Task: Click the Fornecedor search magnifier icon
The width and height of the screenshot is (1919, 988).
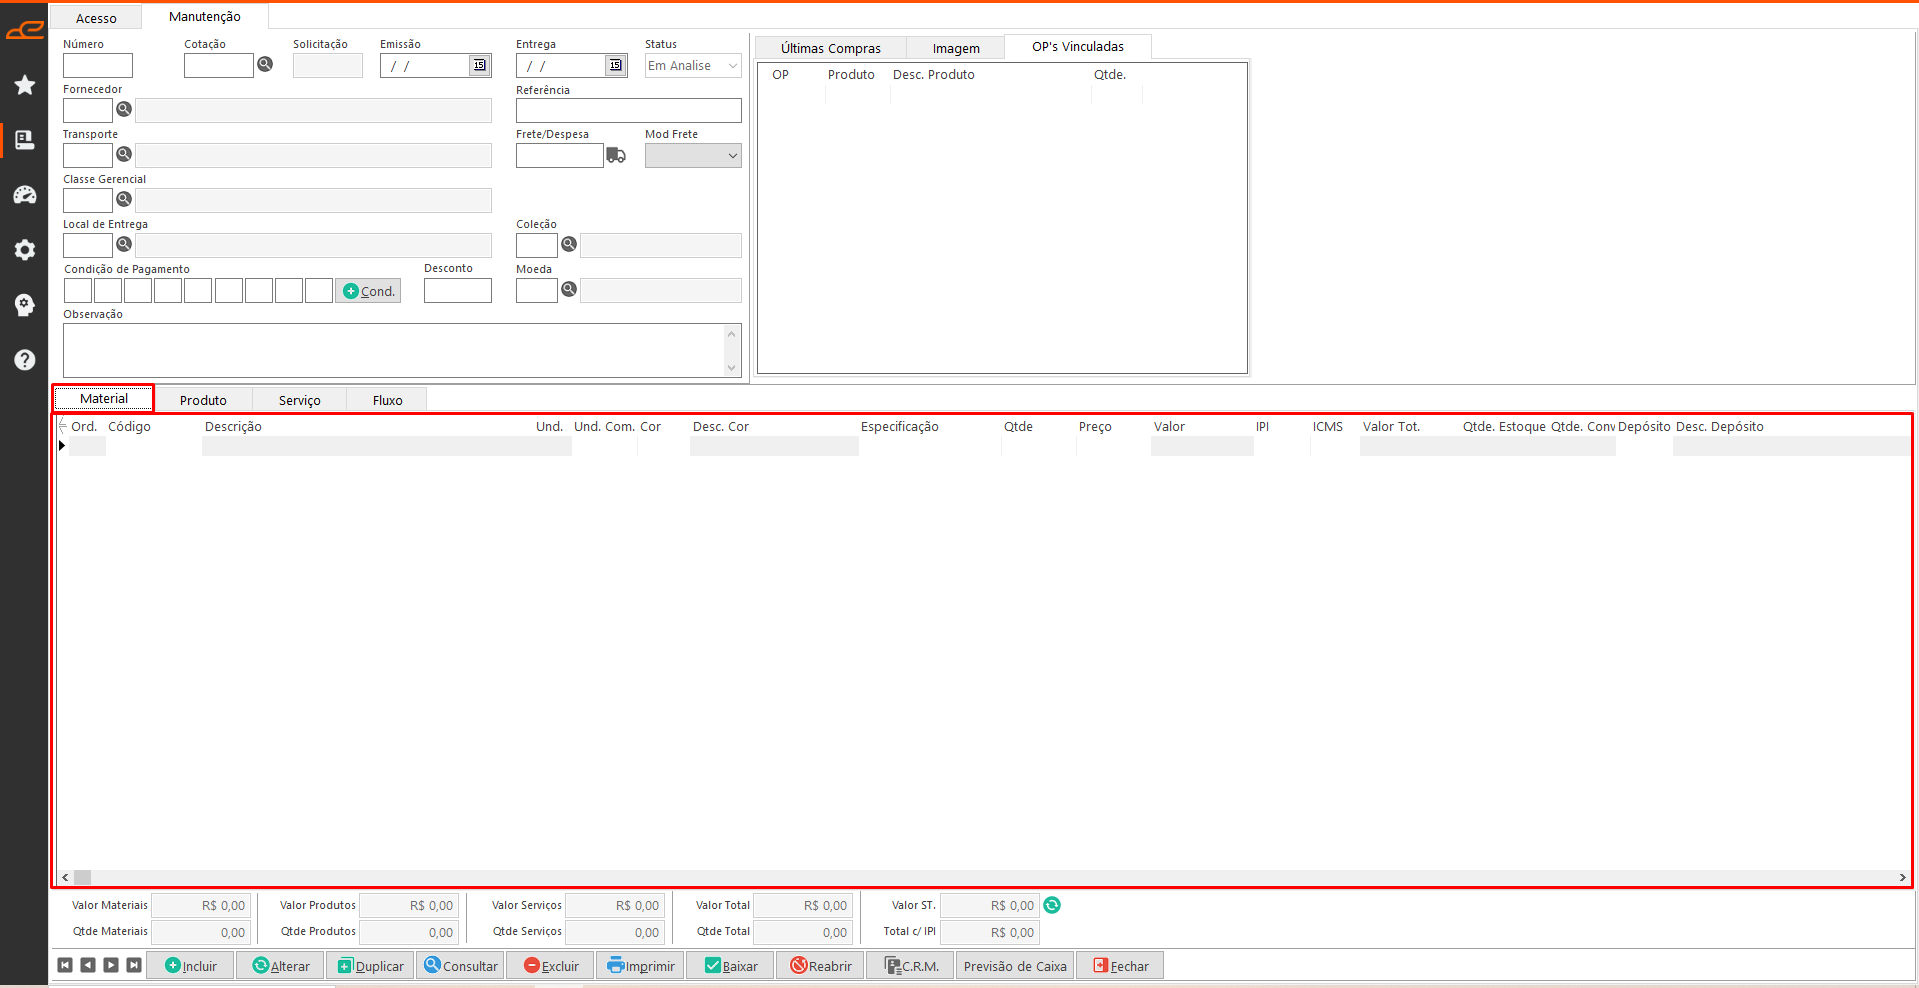Action: pyautogui.click(x=124, y=109)
